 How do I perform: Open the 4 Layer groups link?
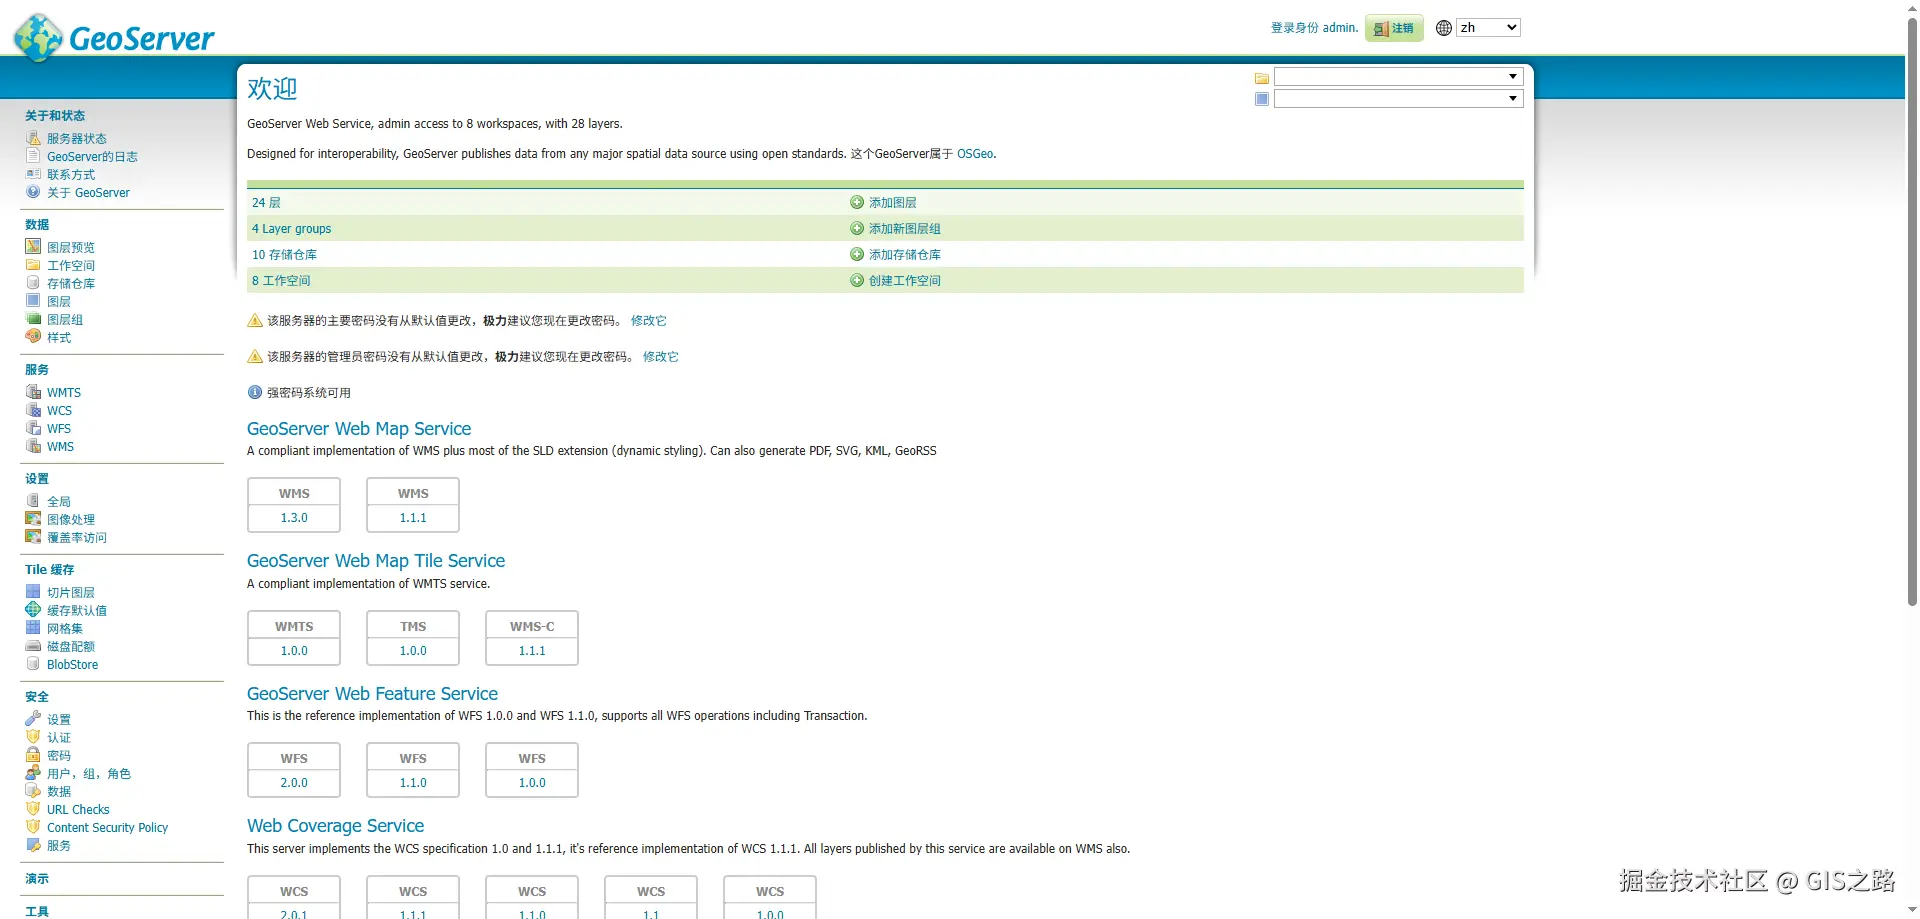click(x=291, y=228)
